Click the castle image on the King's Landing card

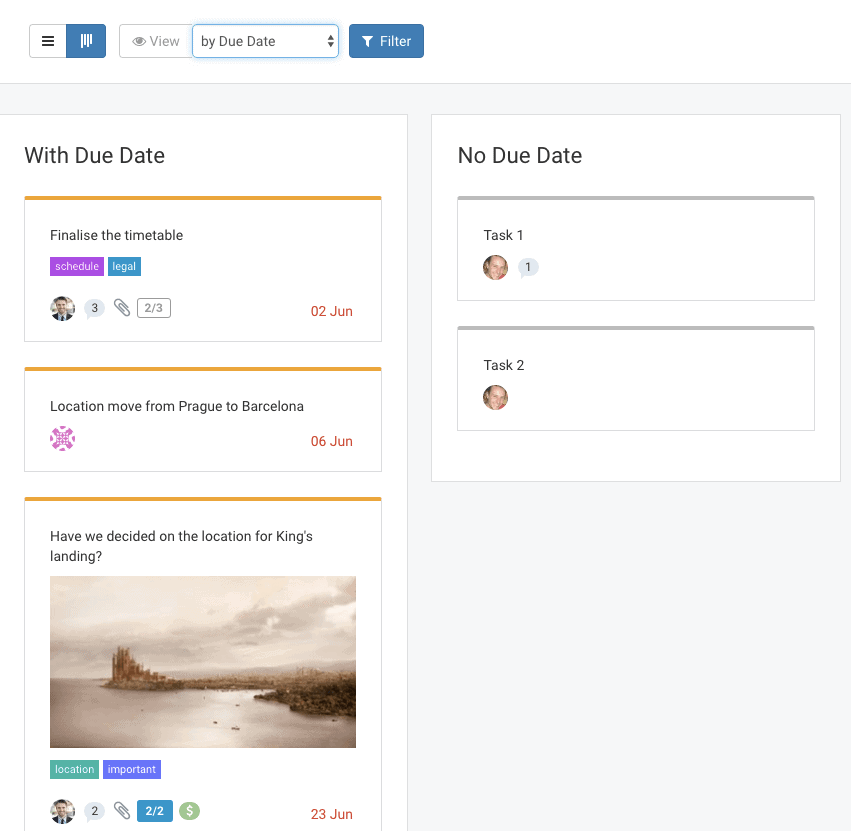pyautogui.click(x=203, y=662)
